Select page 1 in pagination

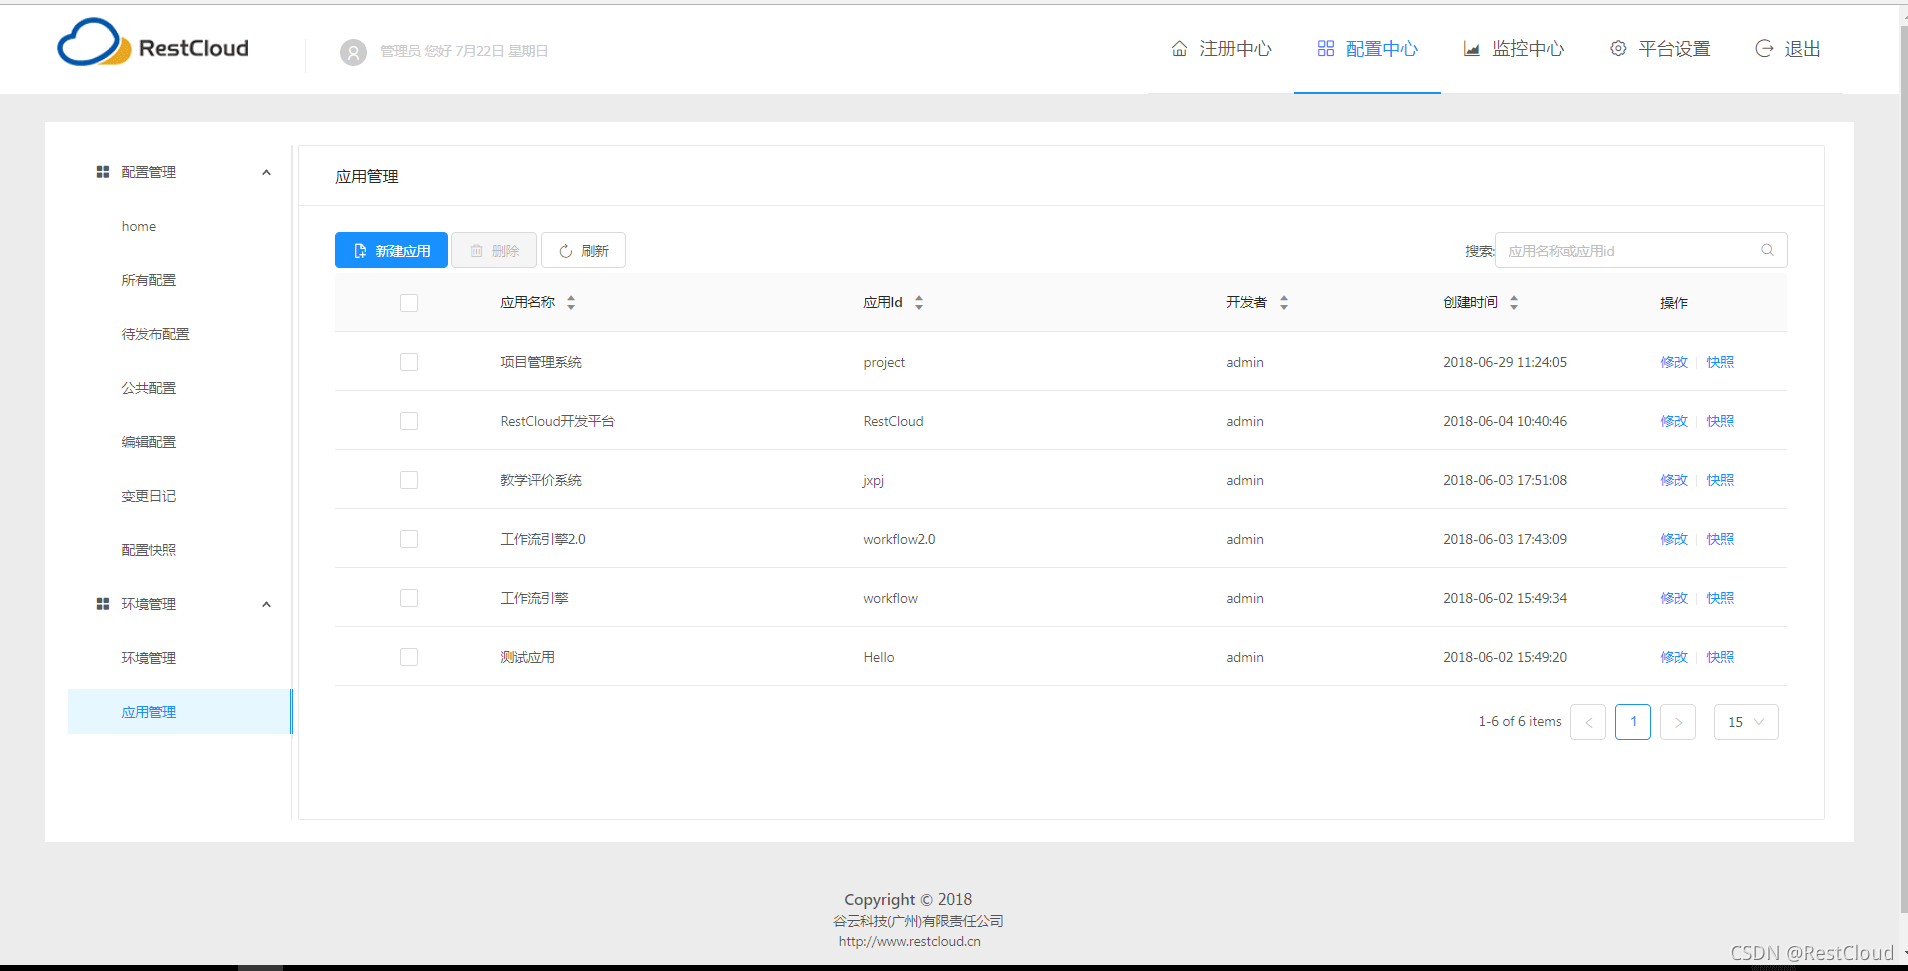[x=1633, y=722]
